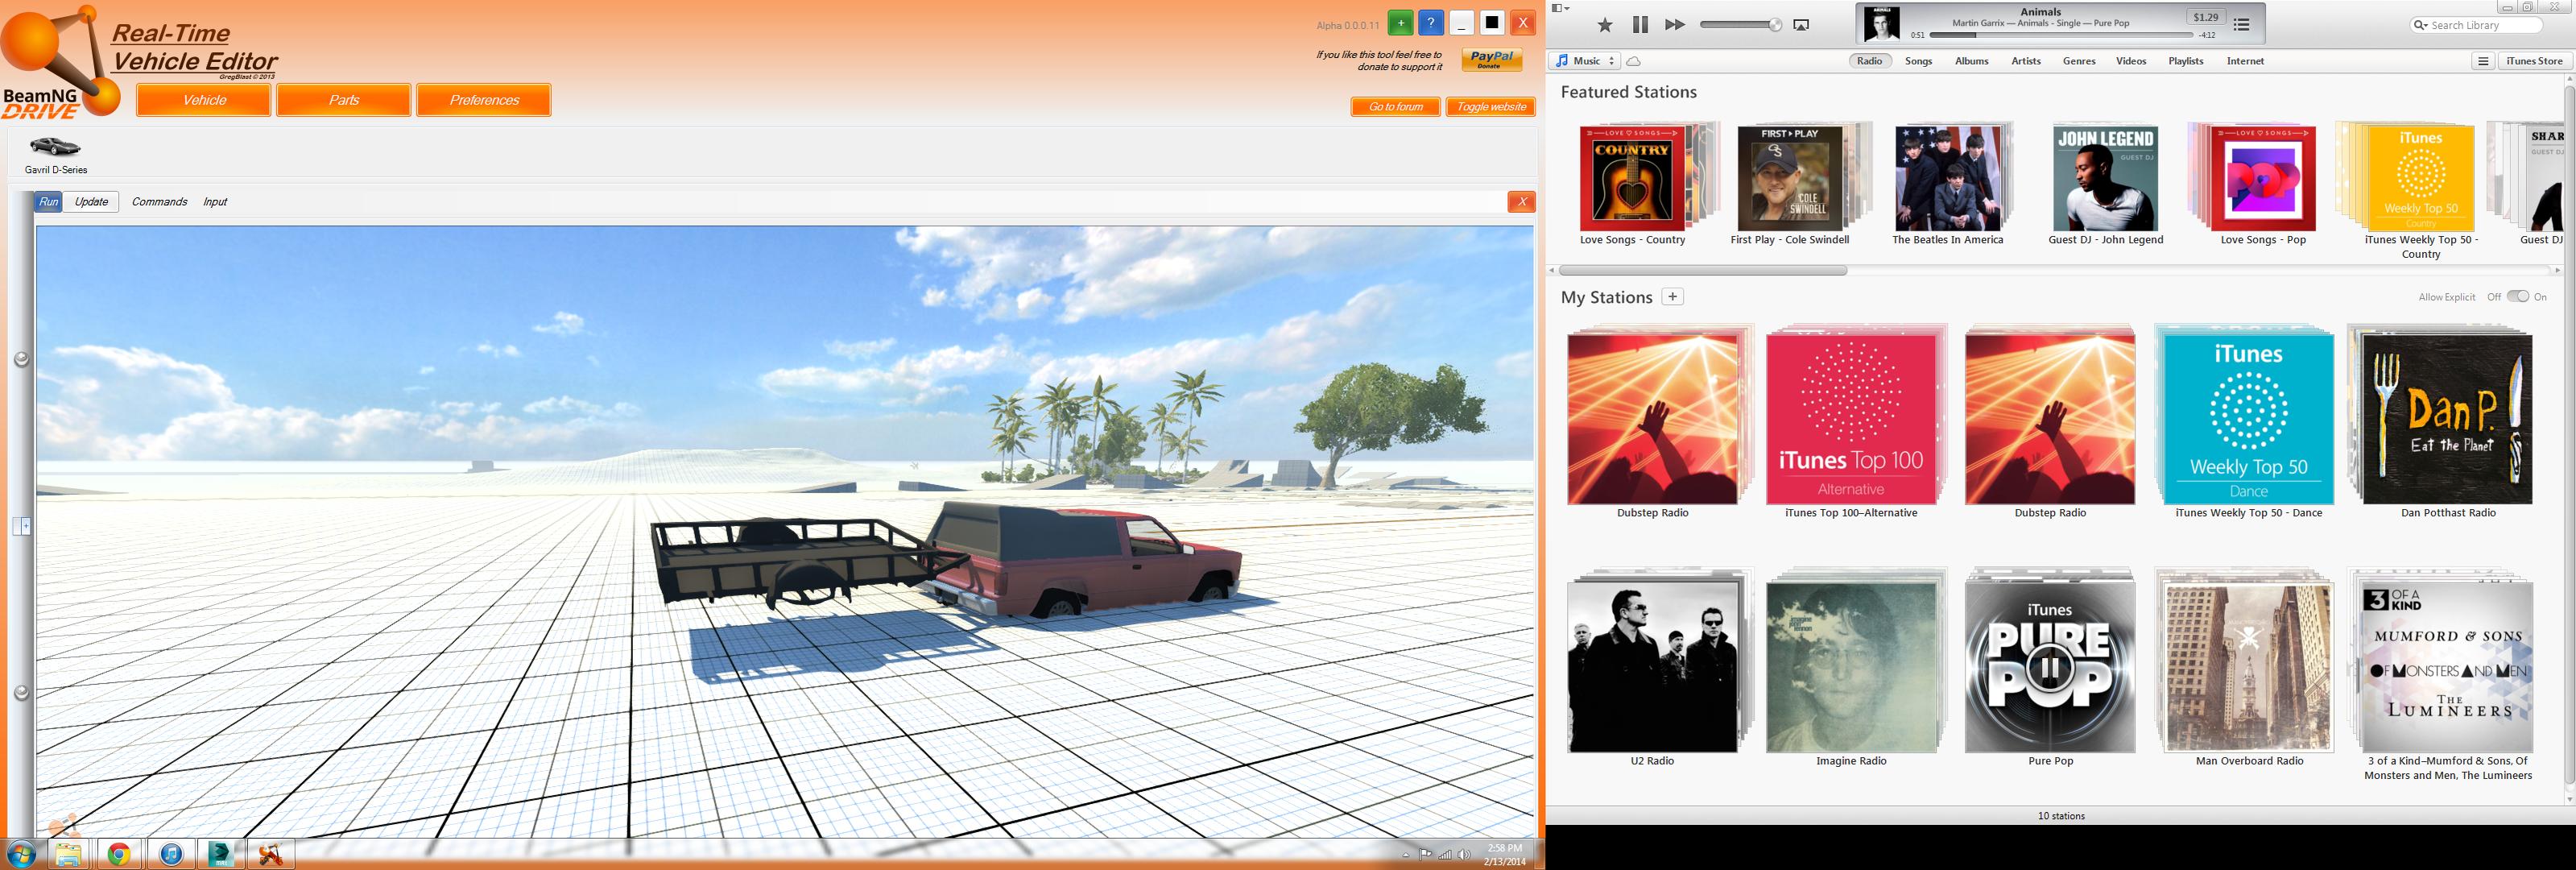2576x870 pixels.
Task: Skip to next track in iTunes
Action: [x=1675, y=25]
